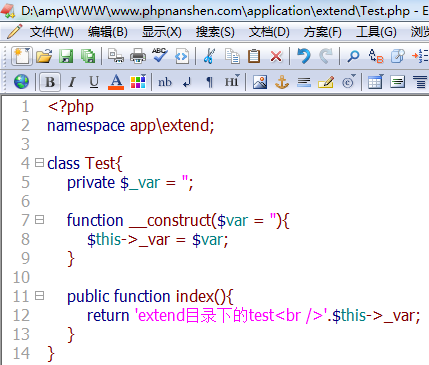Click the Anchor icon

tap(282, 82)
